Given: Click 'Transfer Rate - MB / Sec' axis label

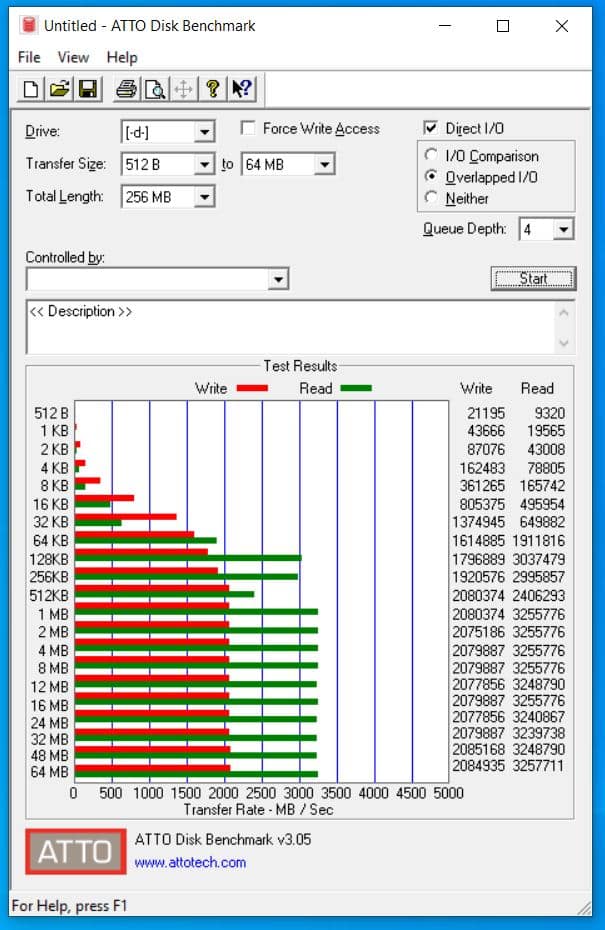Looking at the screenshot, I should click(258, 810).
